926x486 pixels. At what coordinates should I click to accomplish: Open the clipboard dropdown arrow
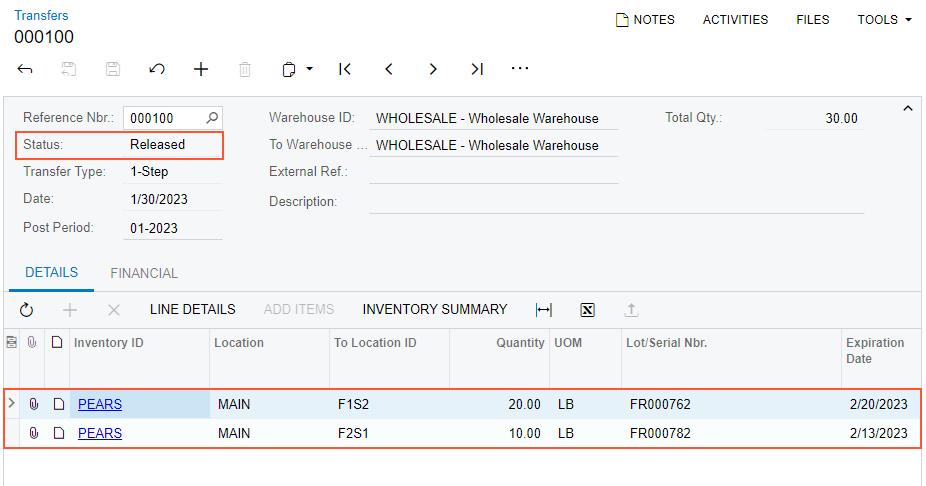(310, 69)
